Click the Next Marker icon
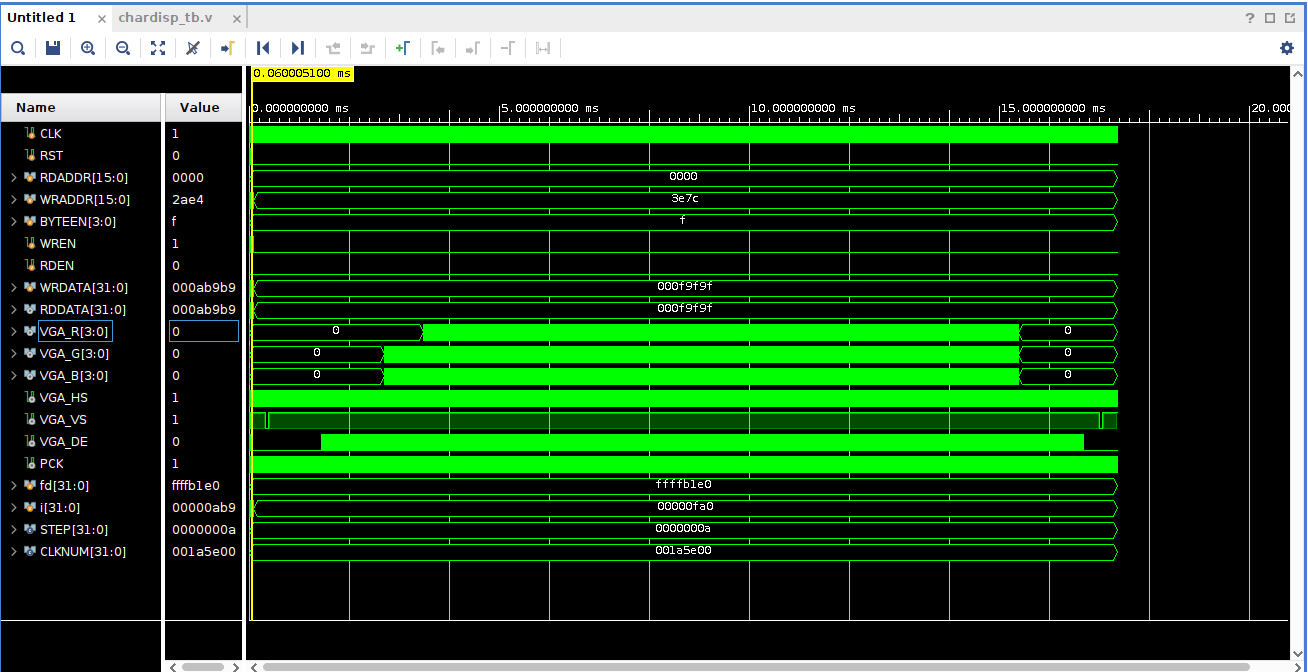The height and width of the screenshot is (672, 1308). 473,48
